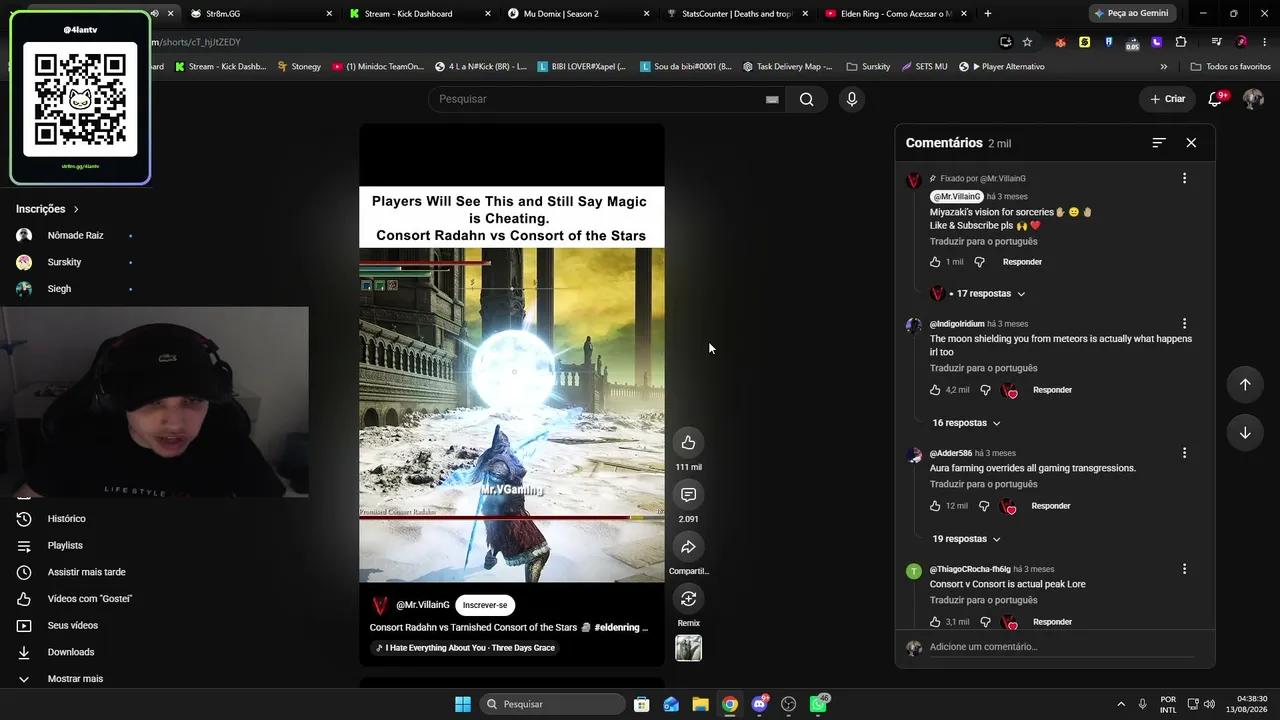
Task: Dislike the pinned Mr.VillainG comment
Action: [979, 262]
